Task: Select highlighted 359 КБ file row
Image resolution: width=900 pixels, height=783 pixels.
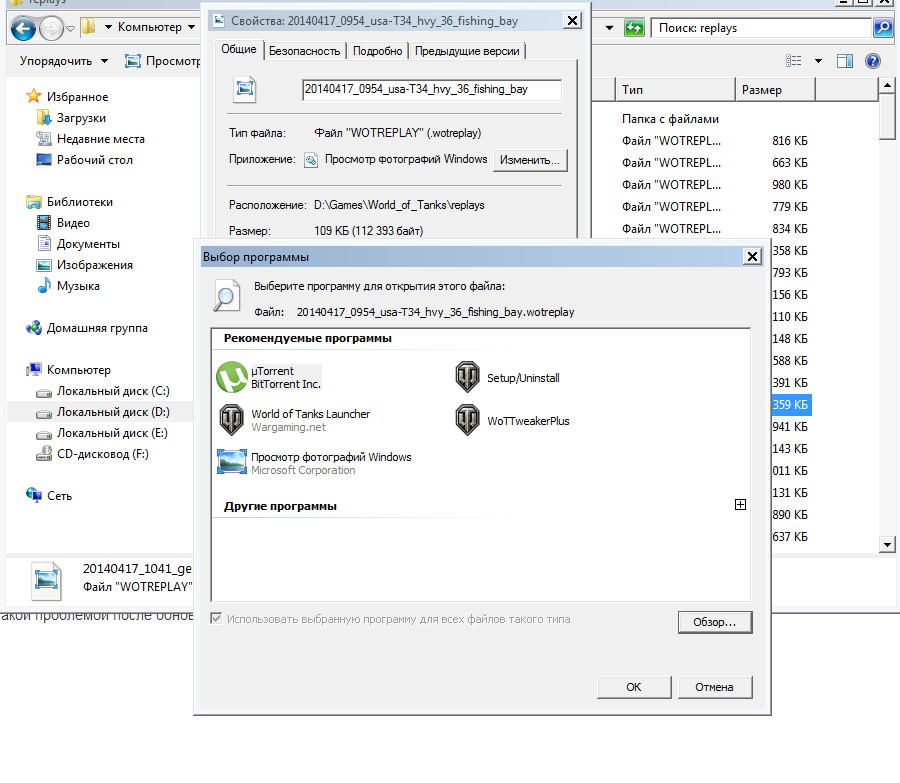Action: (791, 405)
